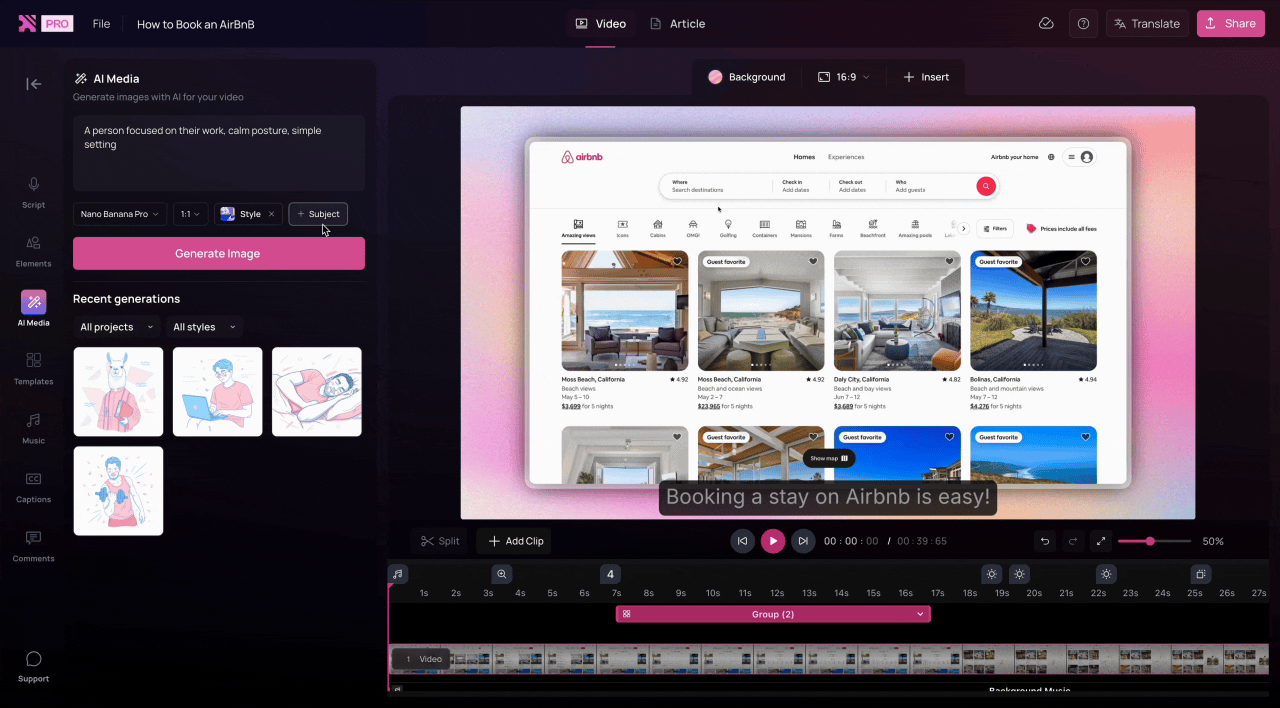Open the Nano Banana Pro model dropdown
Screen dimensions: 1280x708
pos(120,214)
